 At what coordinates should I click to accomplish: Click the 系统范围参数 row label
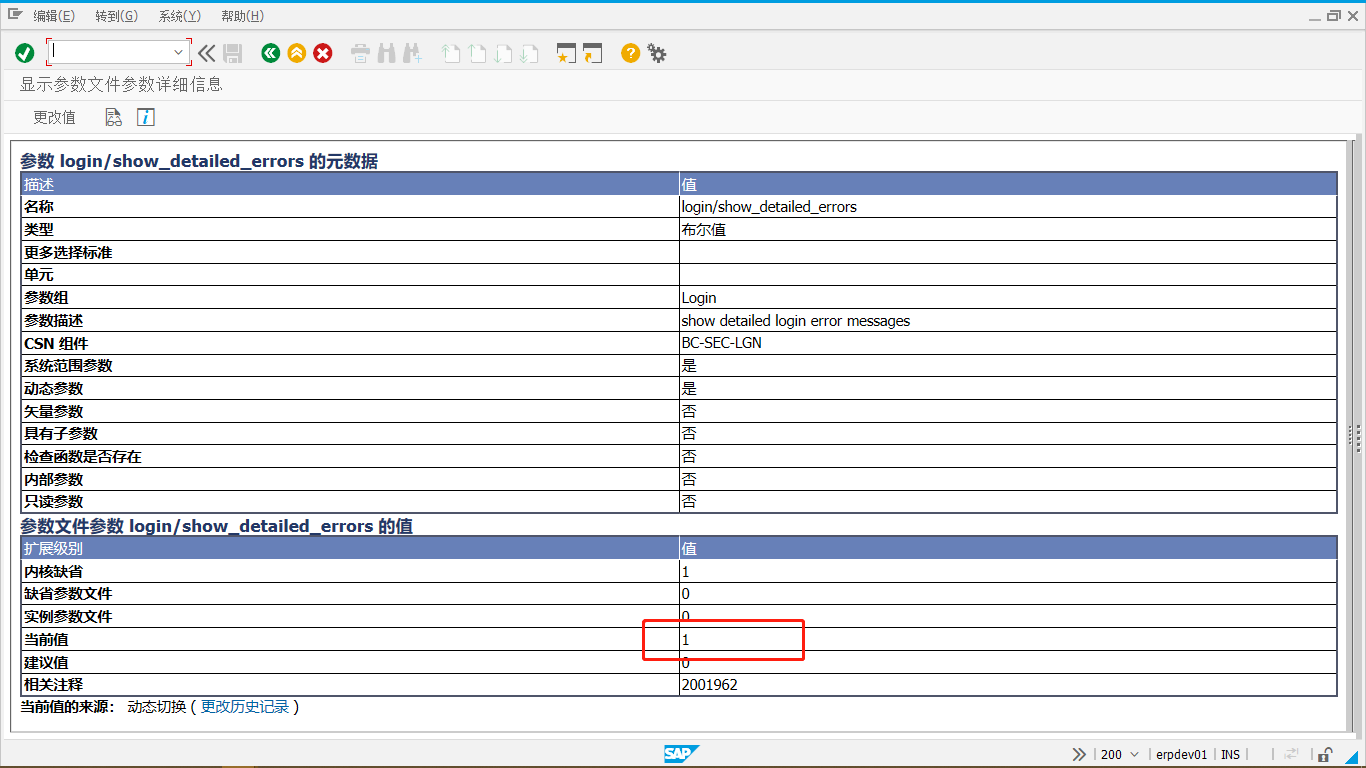tap(68, 366)
